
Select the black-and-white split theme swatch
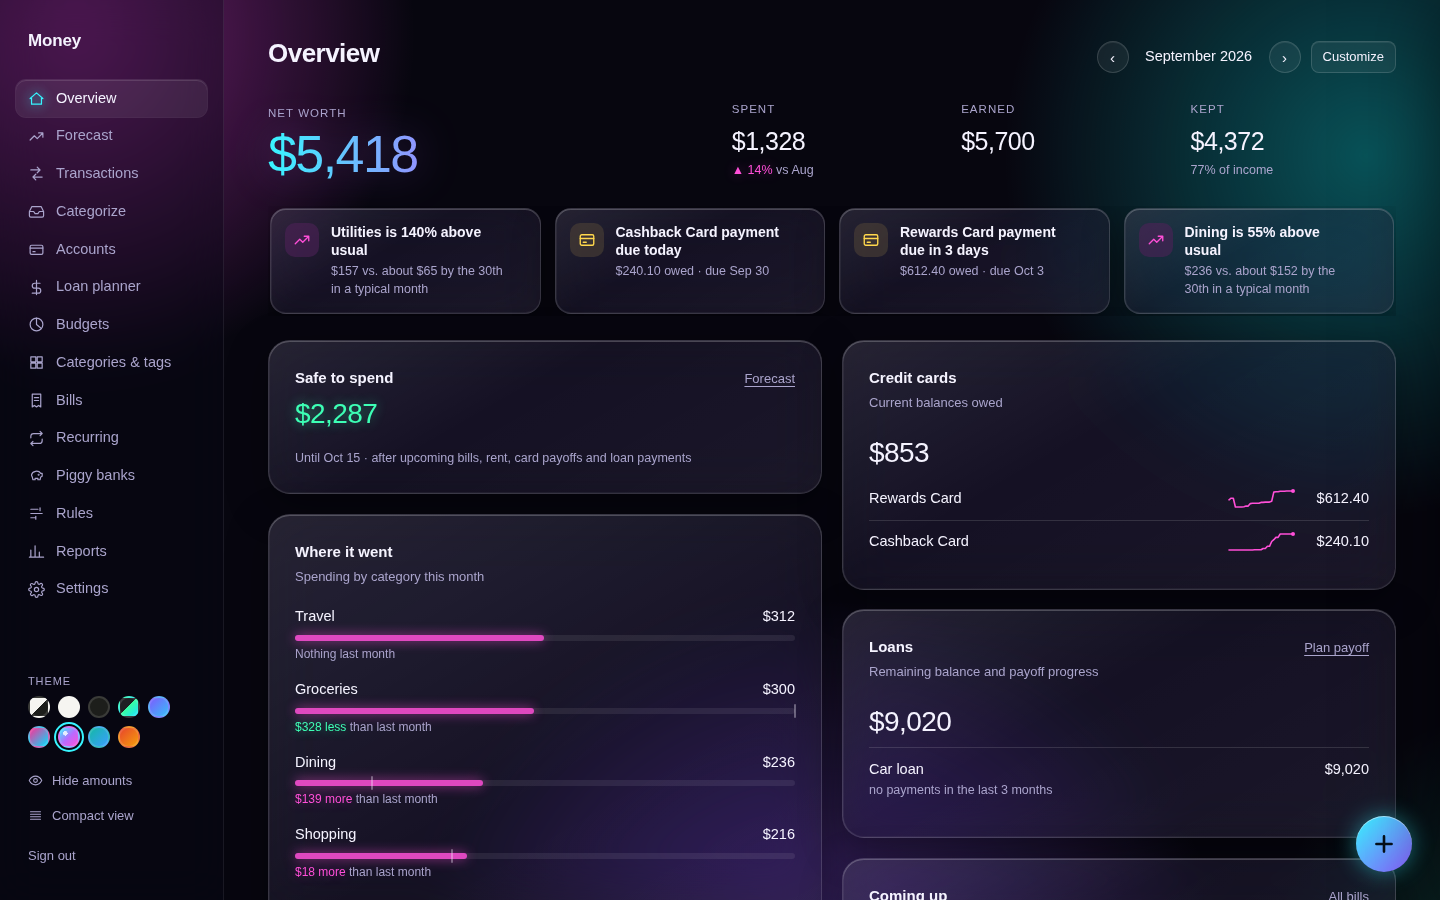click(x=39, y=708)
